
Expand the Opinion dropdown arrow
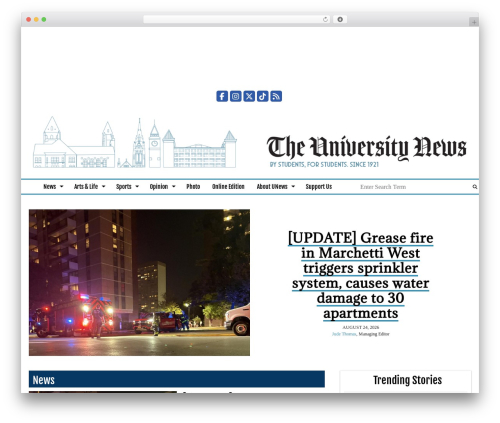point(174,187)
